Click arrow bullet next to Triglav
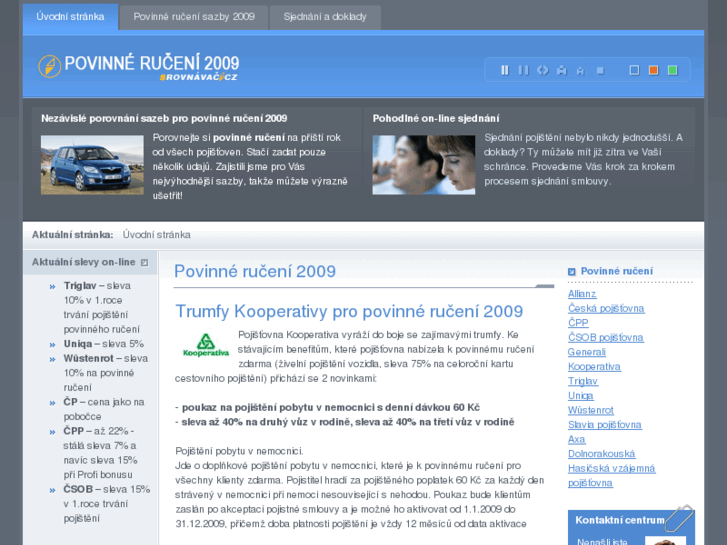Image resolution: width=727 pixels, height=545 pixels. pyautogui.click(x=52, y=287)
